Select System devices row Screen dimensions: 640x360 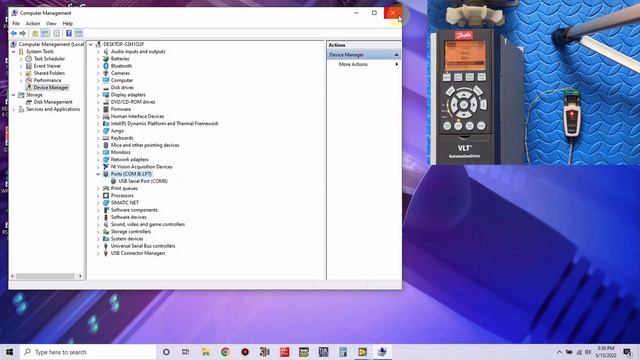pyautogui.click(x=127, y=239)
